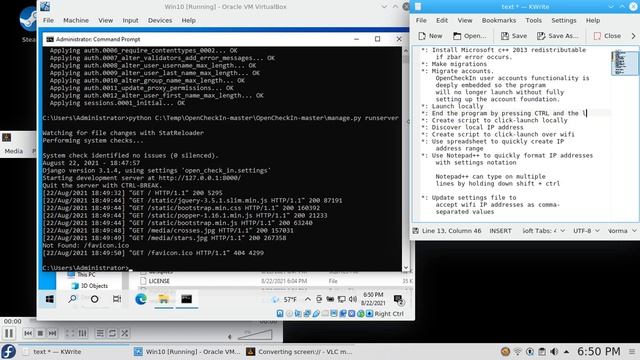Save the document in KWrite
The image size is (640, 360).
coord(514,36)
